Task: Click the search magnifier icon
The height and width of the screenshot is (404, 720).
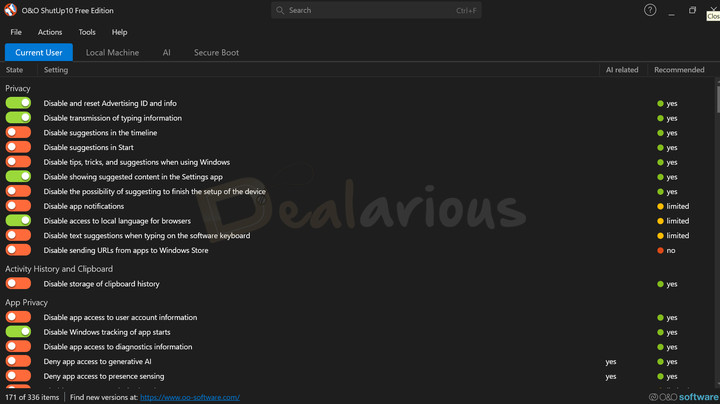Action: (280, 10)
